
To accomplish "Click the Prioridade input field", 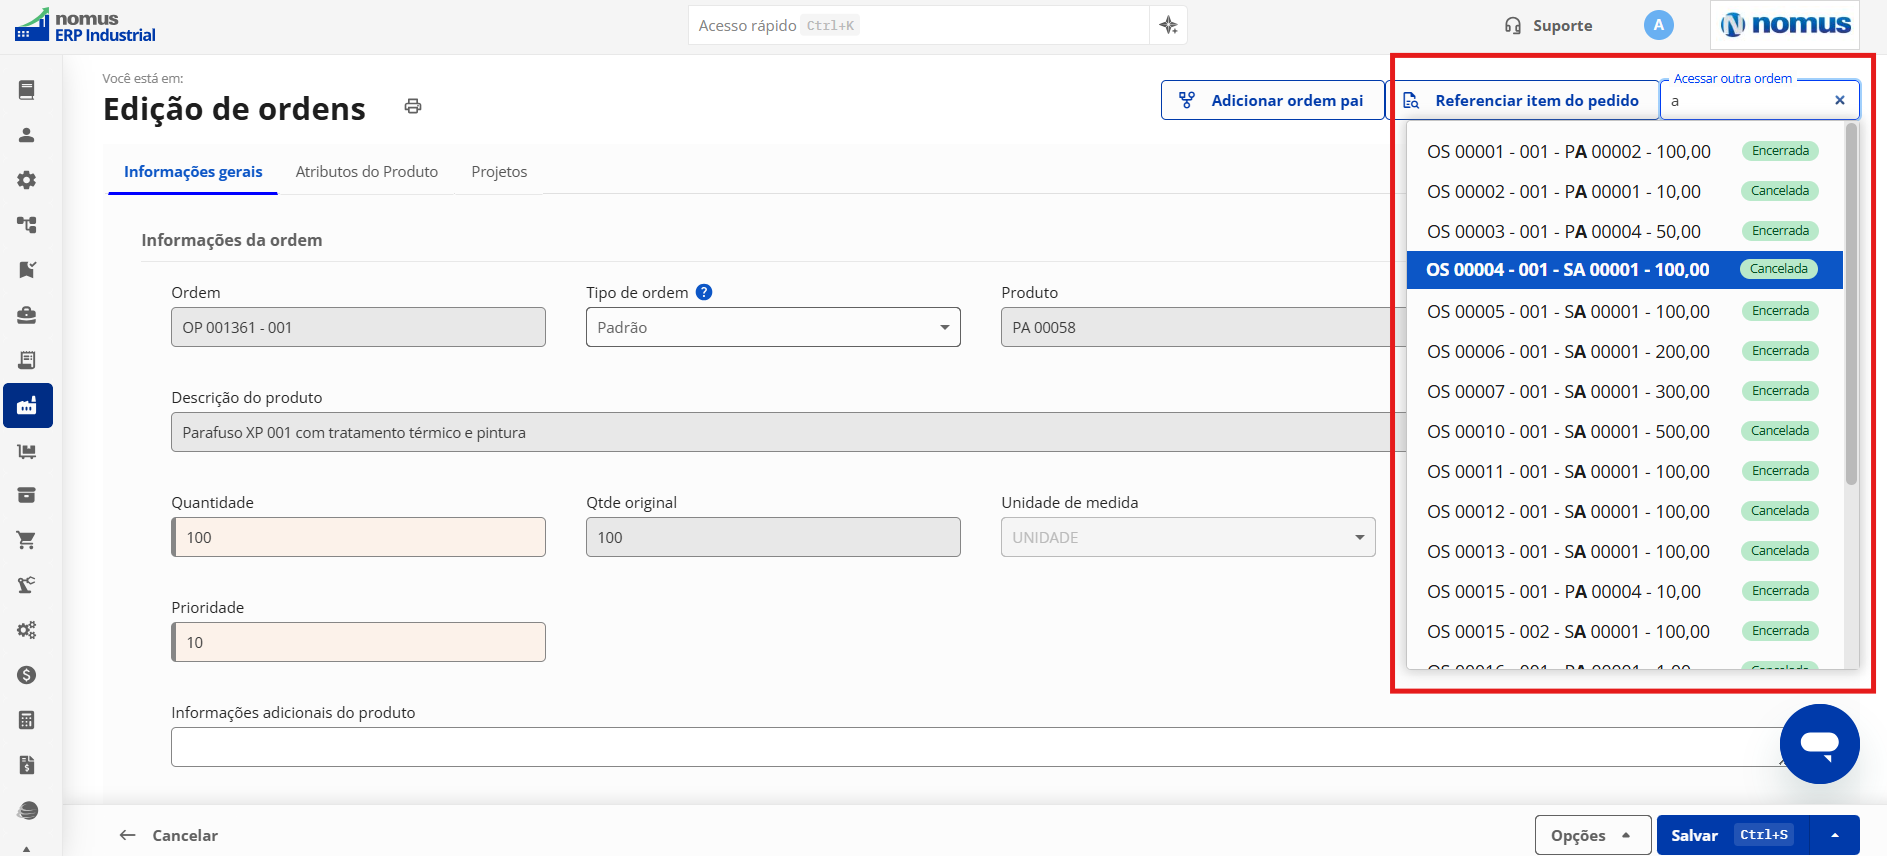I will pos(358,642).
